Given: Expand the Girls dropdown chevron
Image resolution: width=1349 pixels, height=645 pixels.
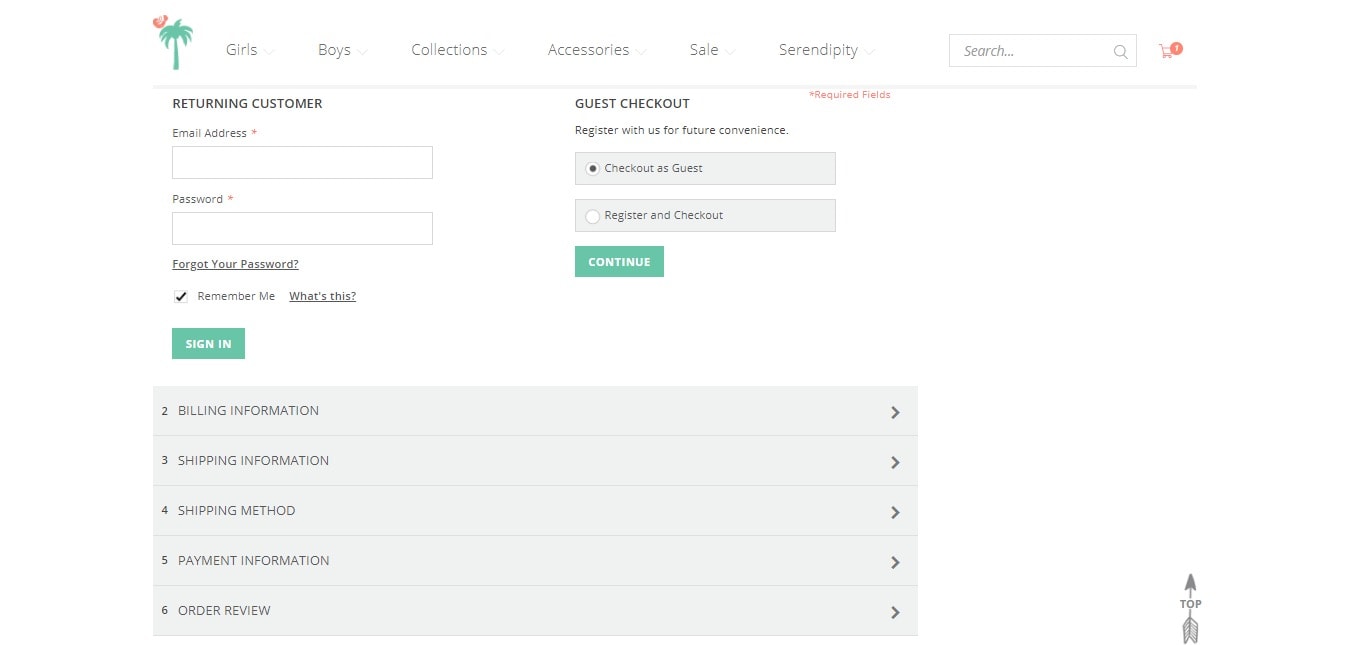Looking at the screenshot, I should [269, 52].
